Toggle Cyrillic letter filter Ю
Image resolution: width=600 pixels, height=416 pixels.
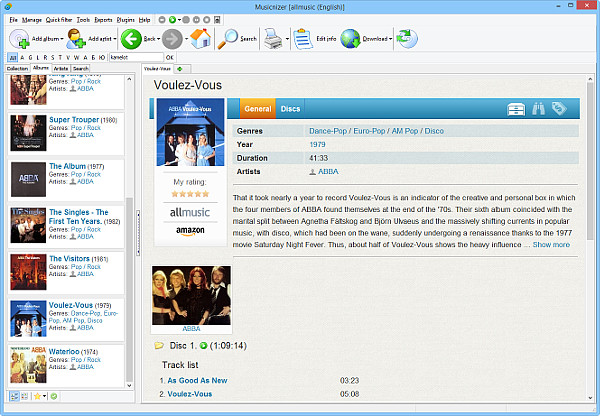[x=102, y=57]
